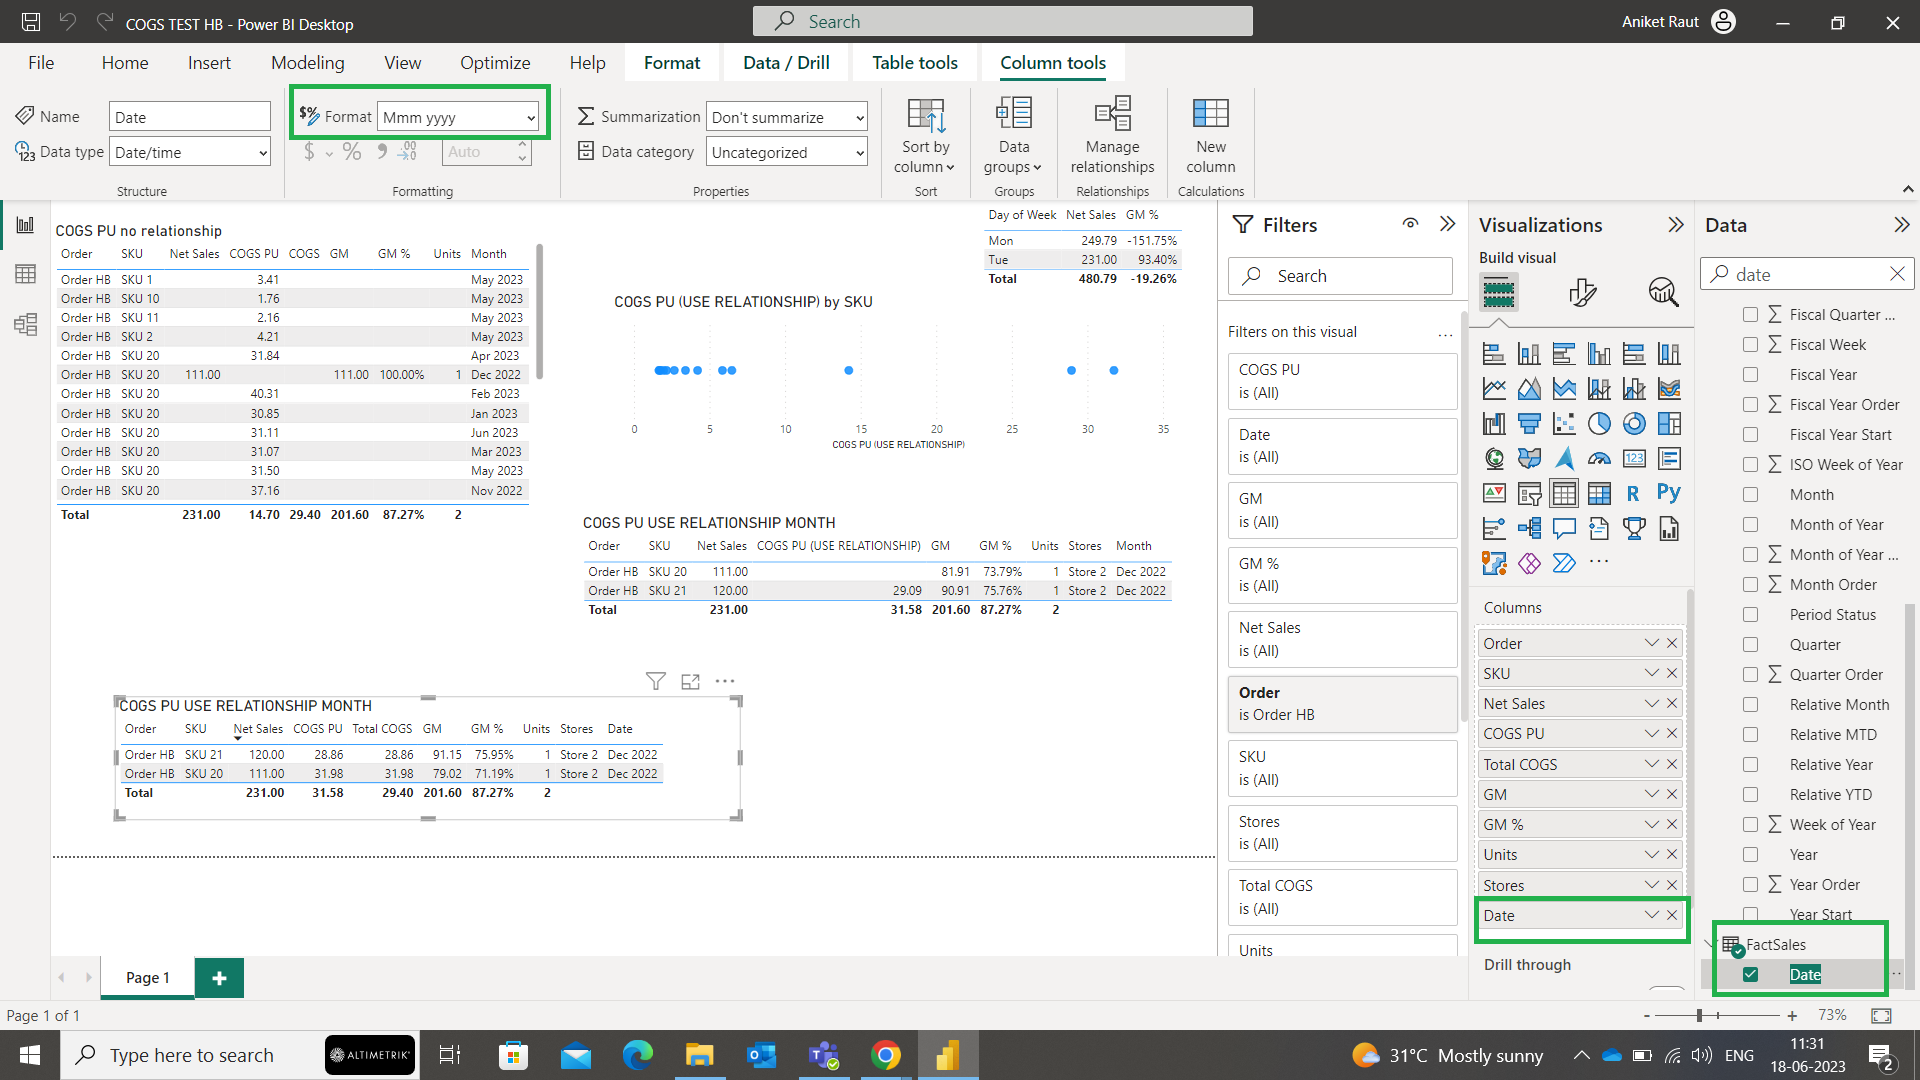The image size is (1920, 1080).
Task: Switch to Table (Data) view icon
Action: (x=25, y=274)
